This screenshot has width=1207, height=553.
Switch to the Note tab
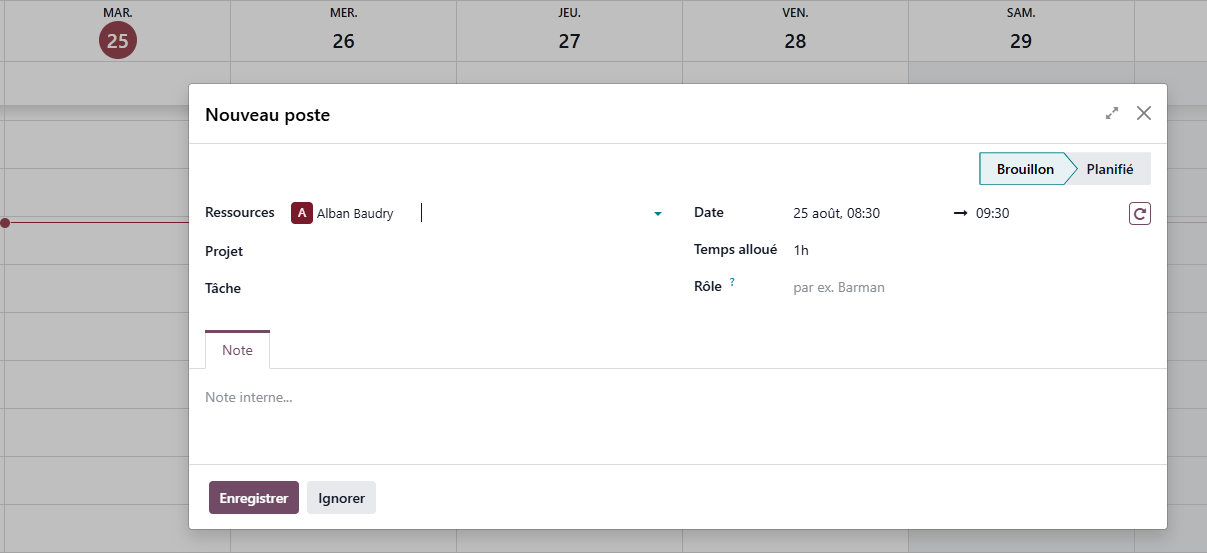point(237,350)
